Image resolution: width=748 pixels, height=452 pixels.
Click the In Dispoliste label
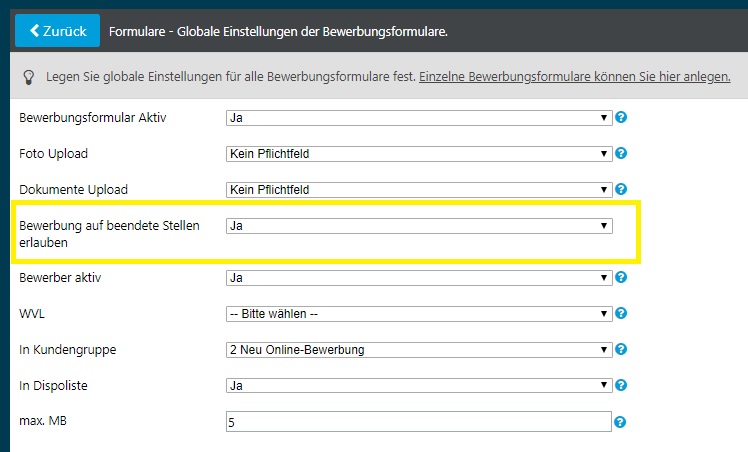[53, 385]
